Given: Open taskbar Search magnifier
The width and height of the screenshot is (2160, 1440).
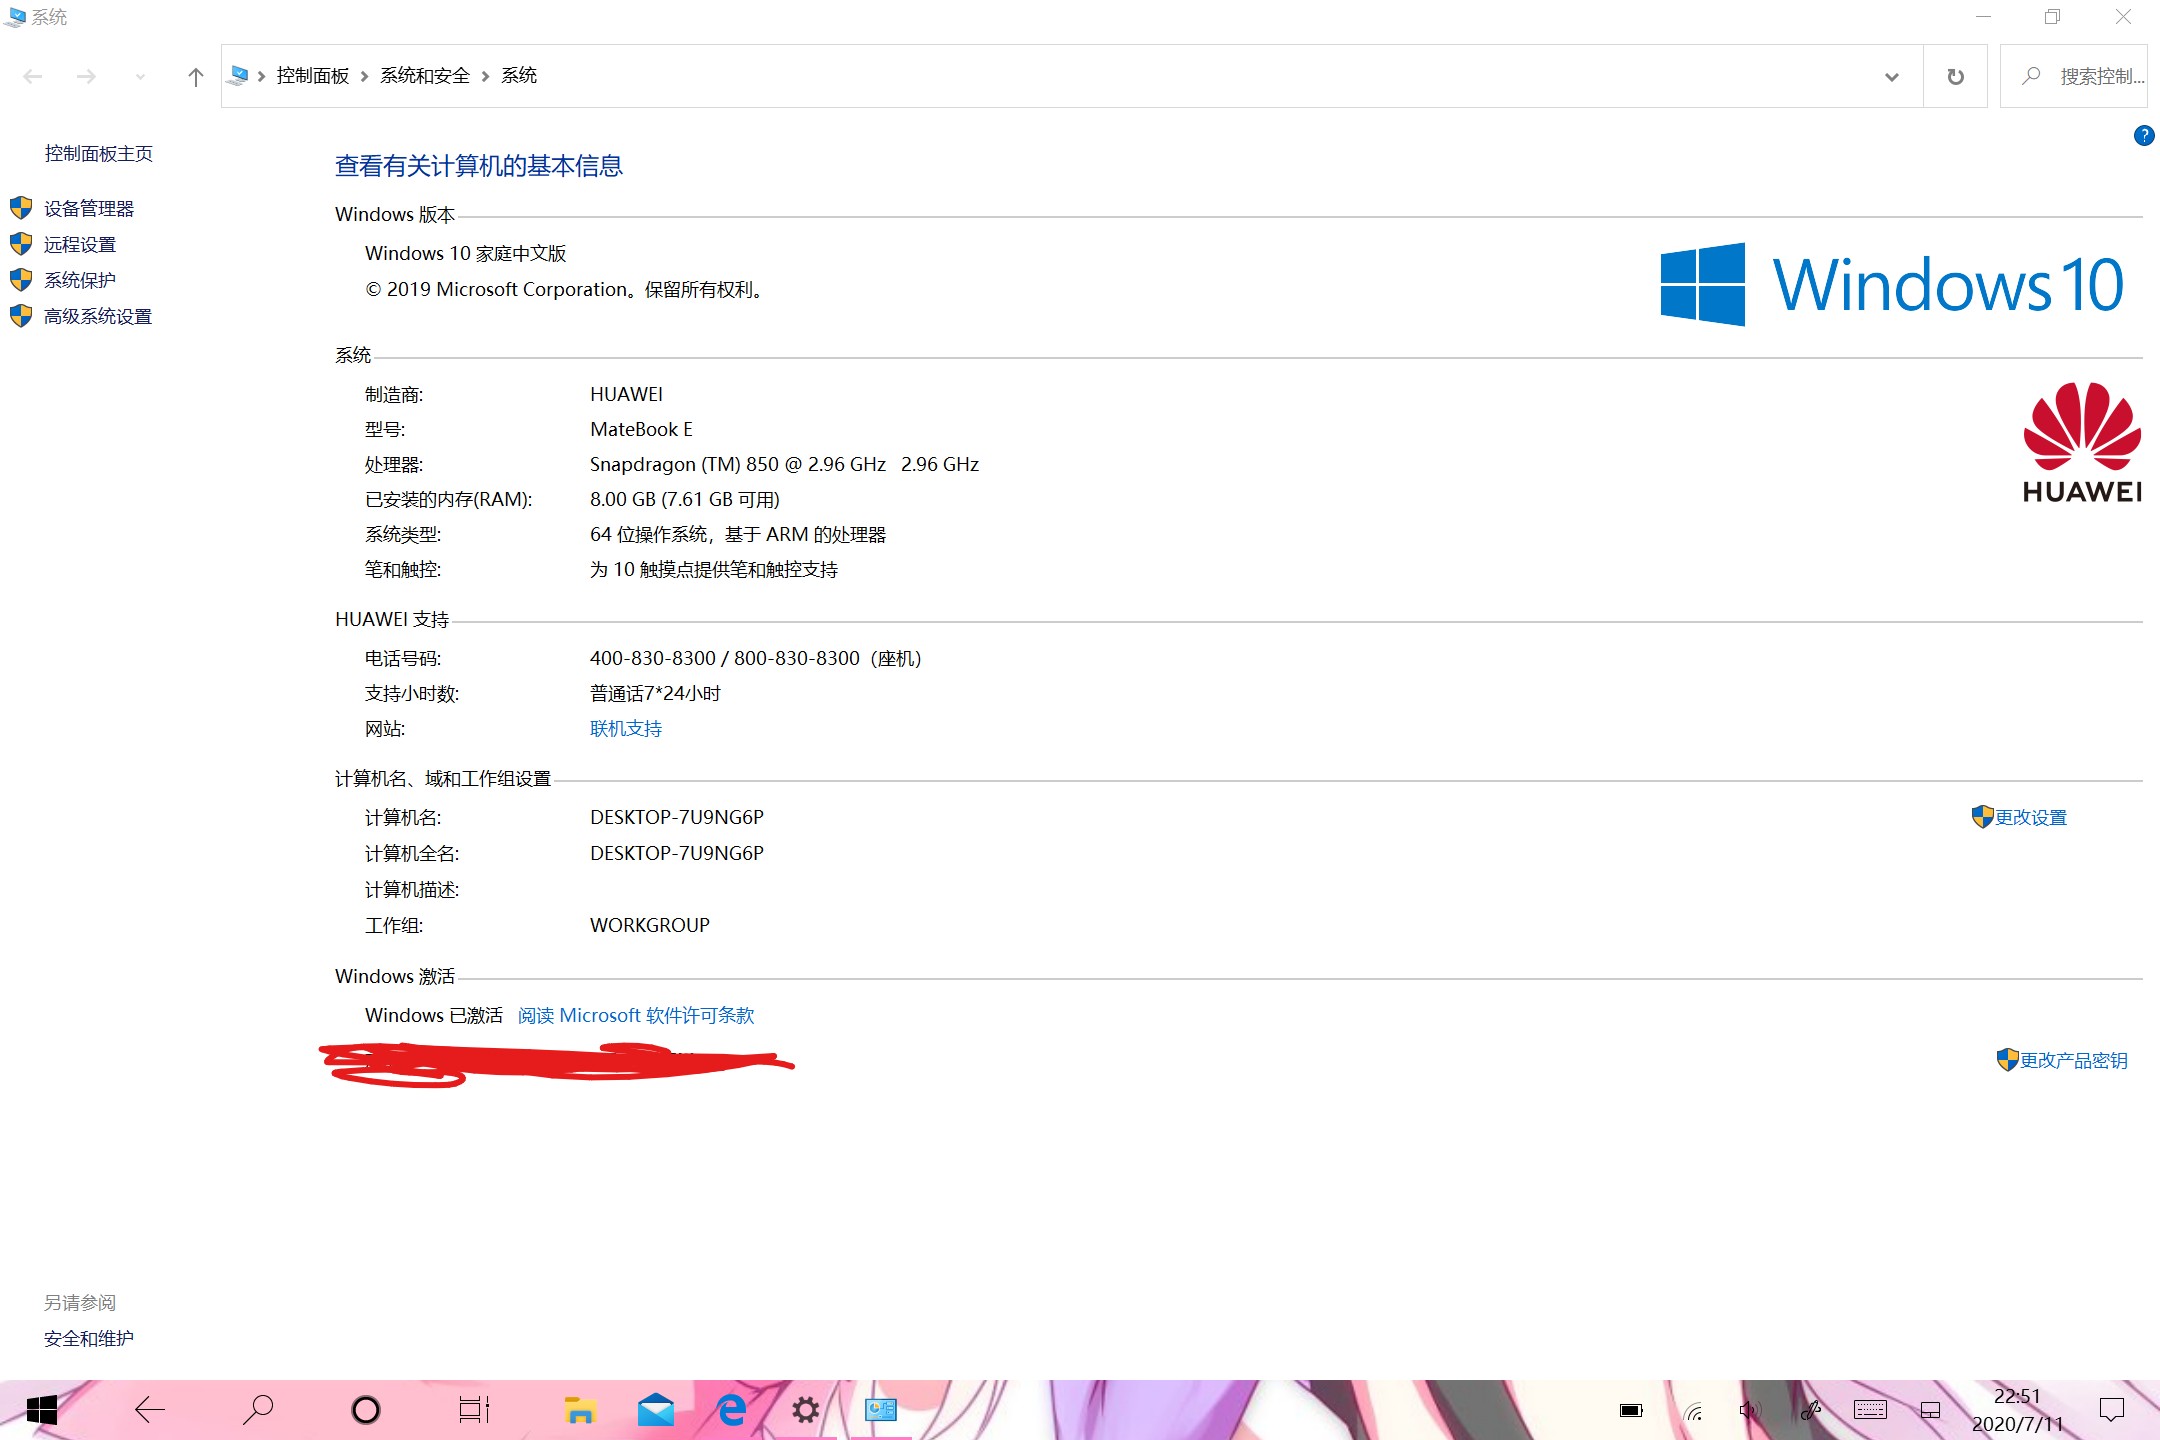Looking at the screenshot, I should tap(258, 1411).
